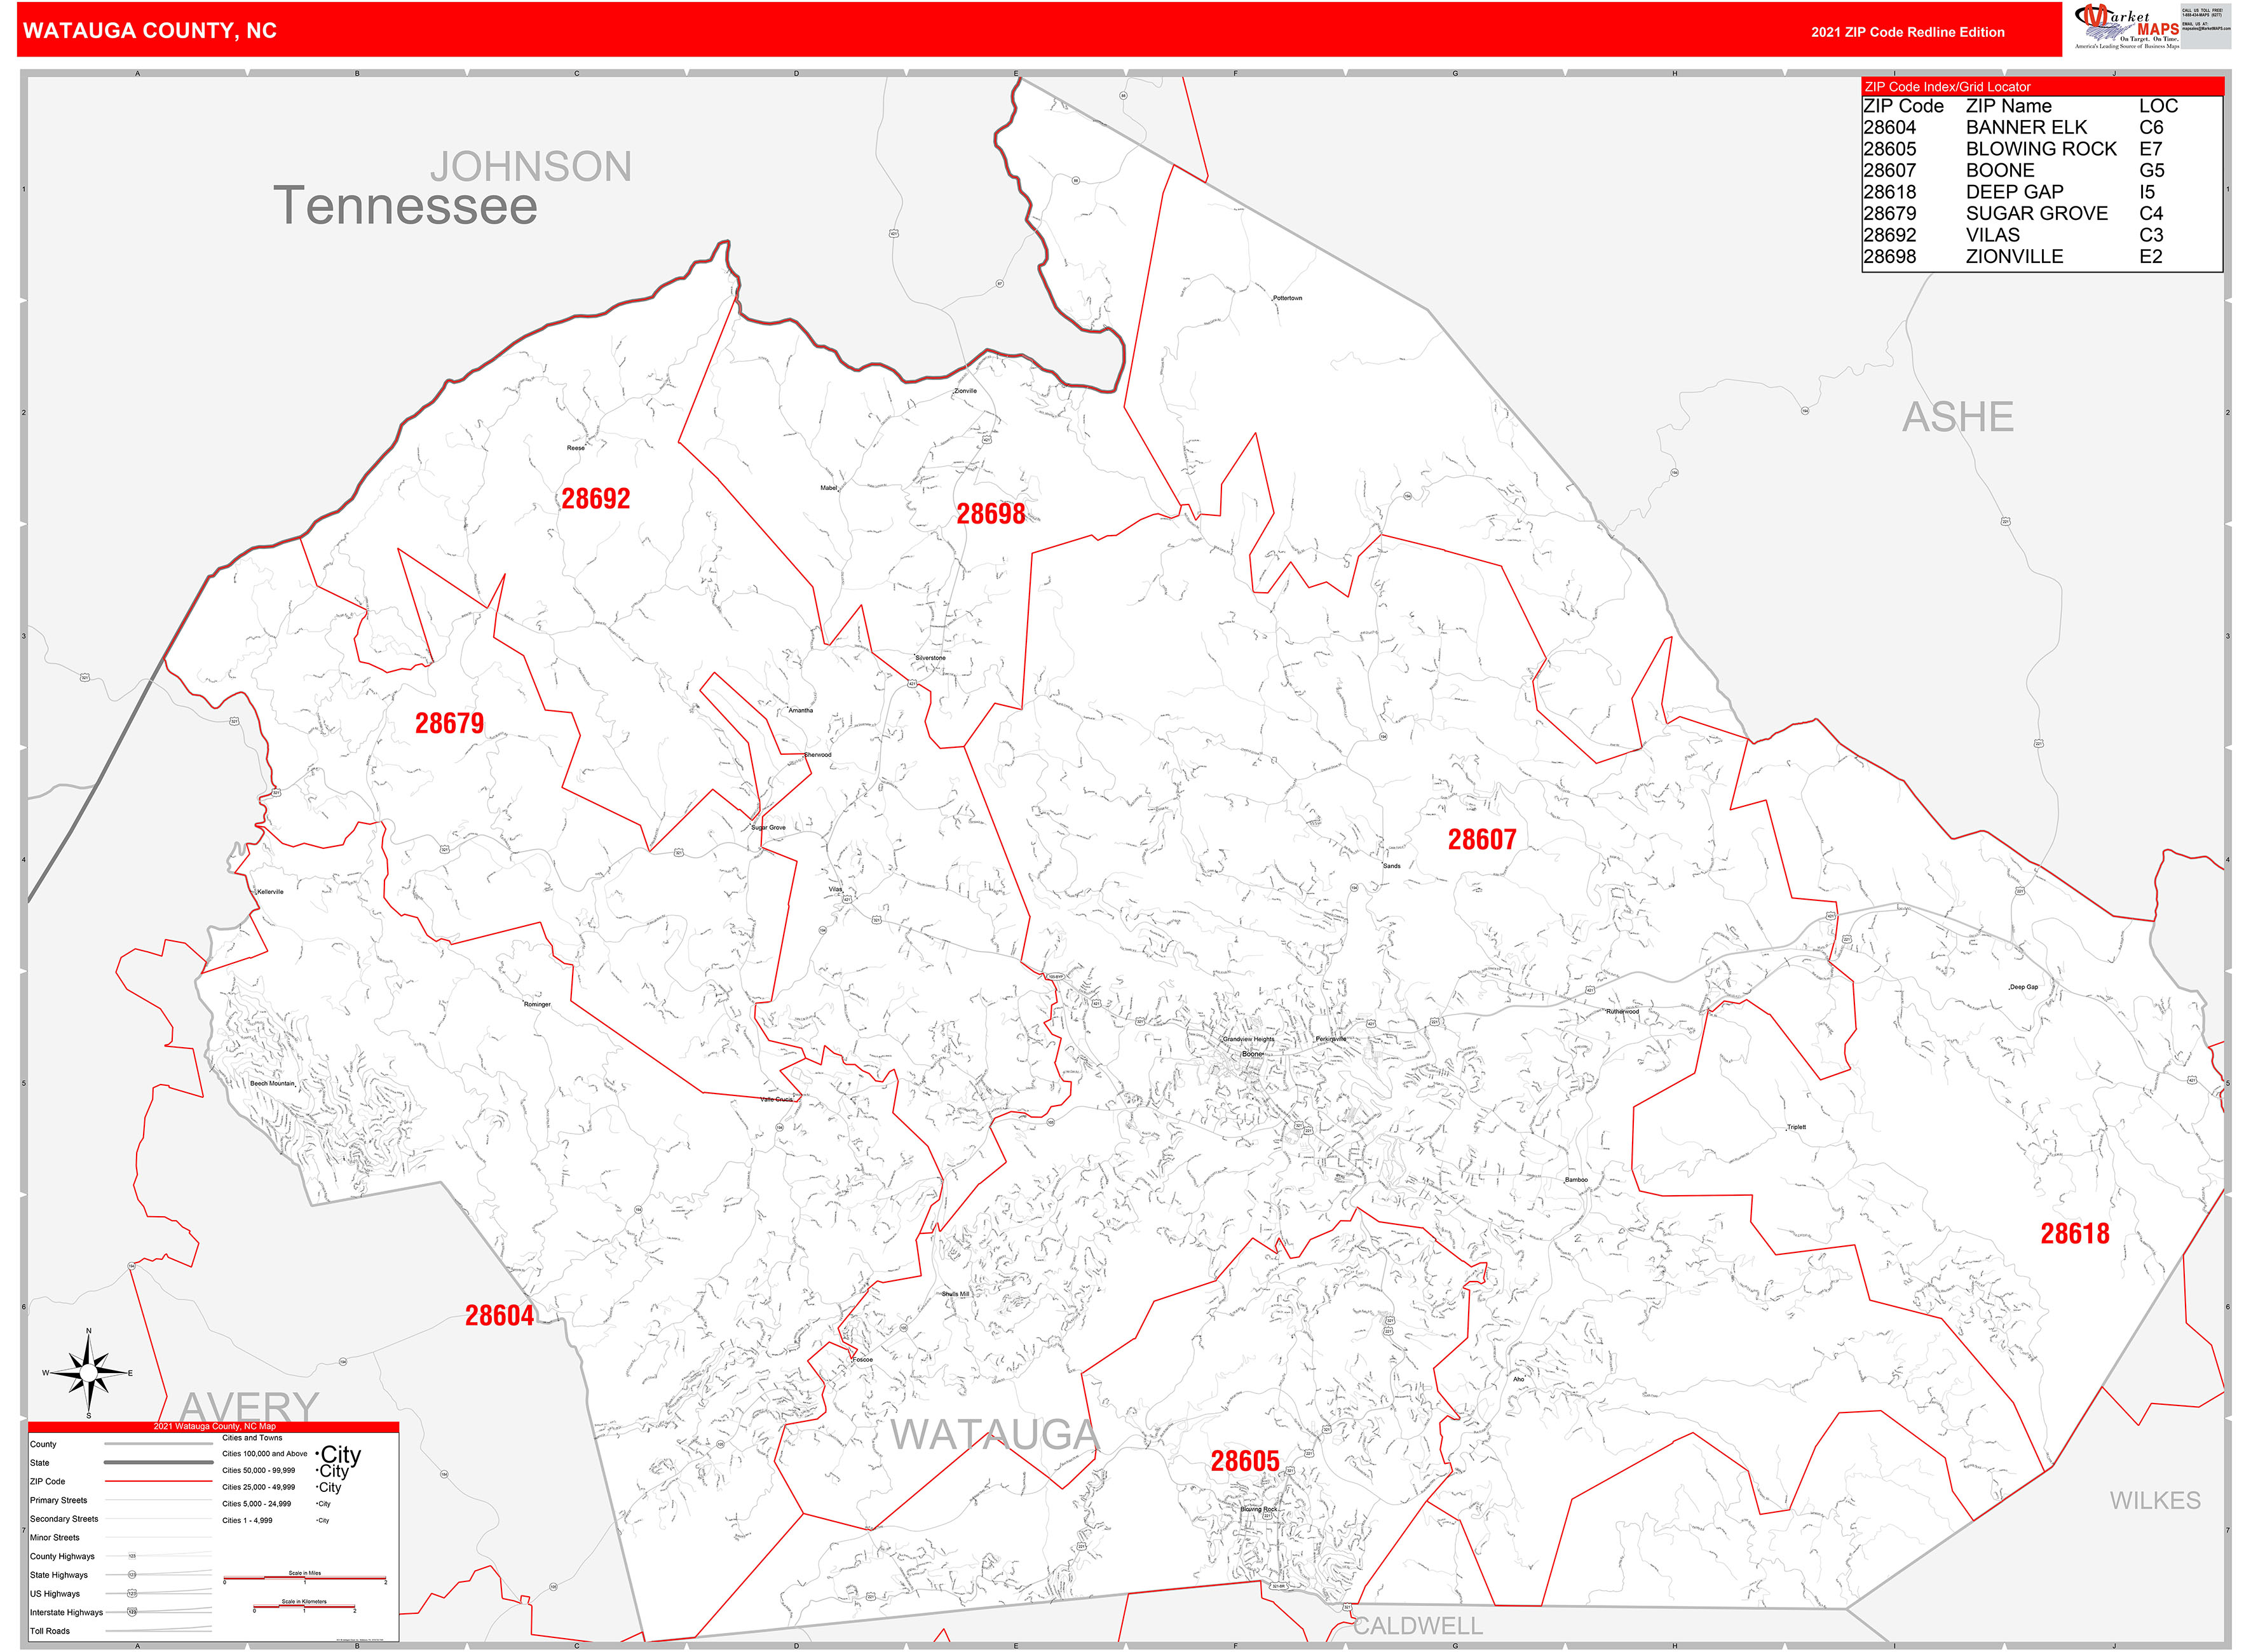Click the State Highways circle marker in legend

(132, 1575)
